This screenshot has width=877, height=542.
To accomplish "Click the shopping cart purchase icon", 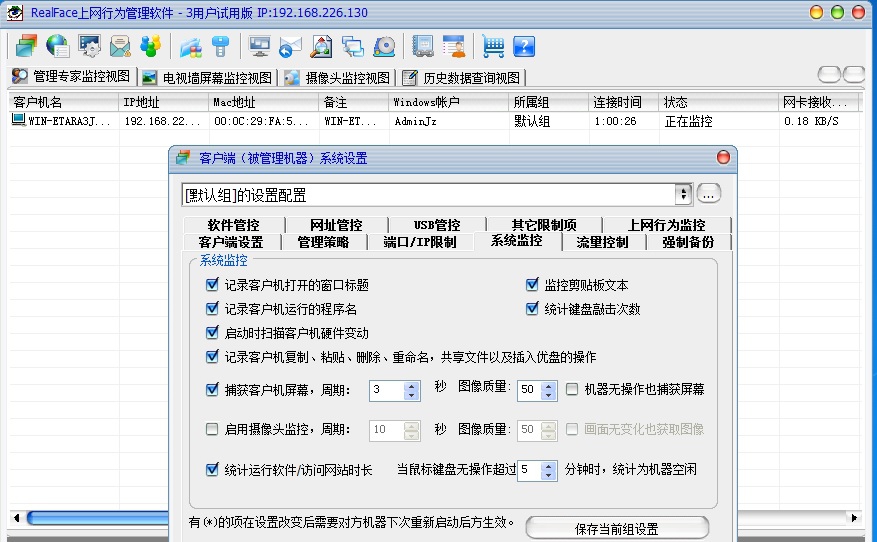I will coord(493,46).
